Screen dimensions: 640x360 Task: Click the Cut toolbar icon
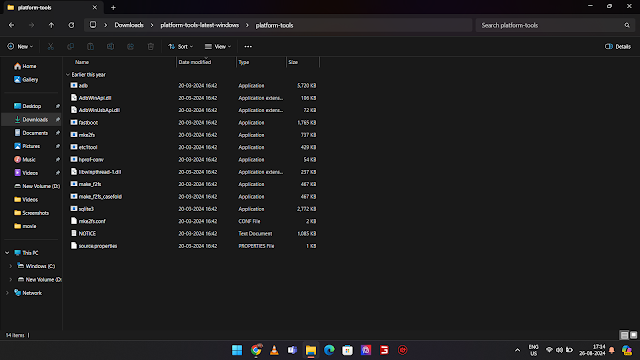tap(51, 47)
